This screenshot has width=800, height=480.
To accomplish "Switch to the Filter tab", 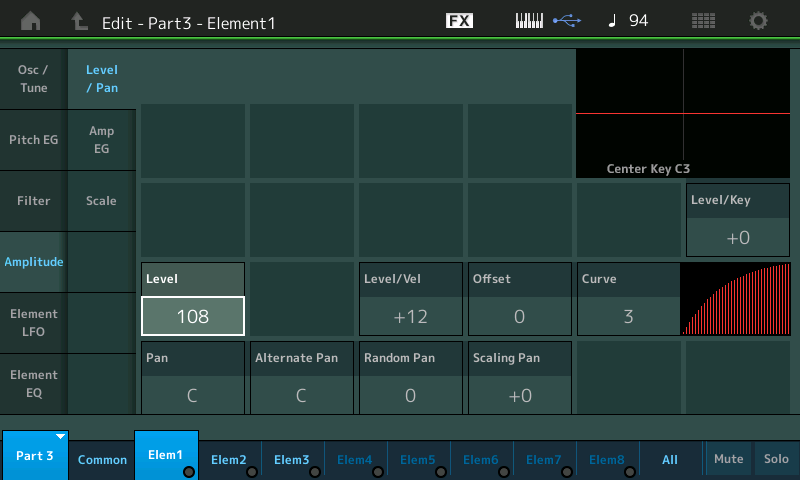I will tap(34, 201).
